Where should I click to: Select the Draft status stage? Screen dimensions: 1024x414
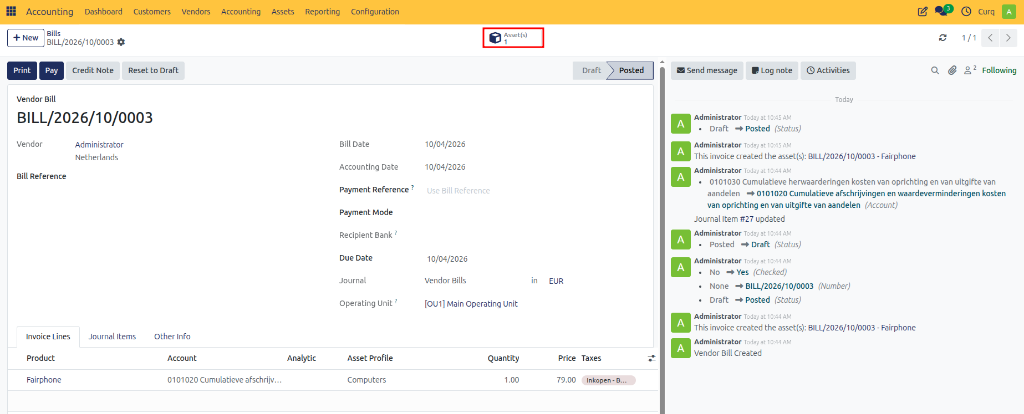click(591, 71)
